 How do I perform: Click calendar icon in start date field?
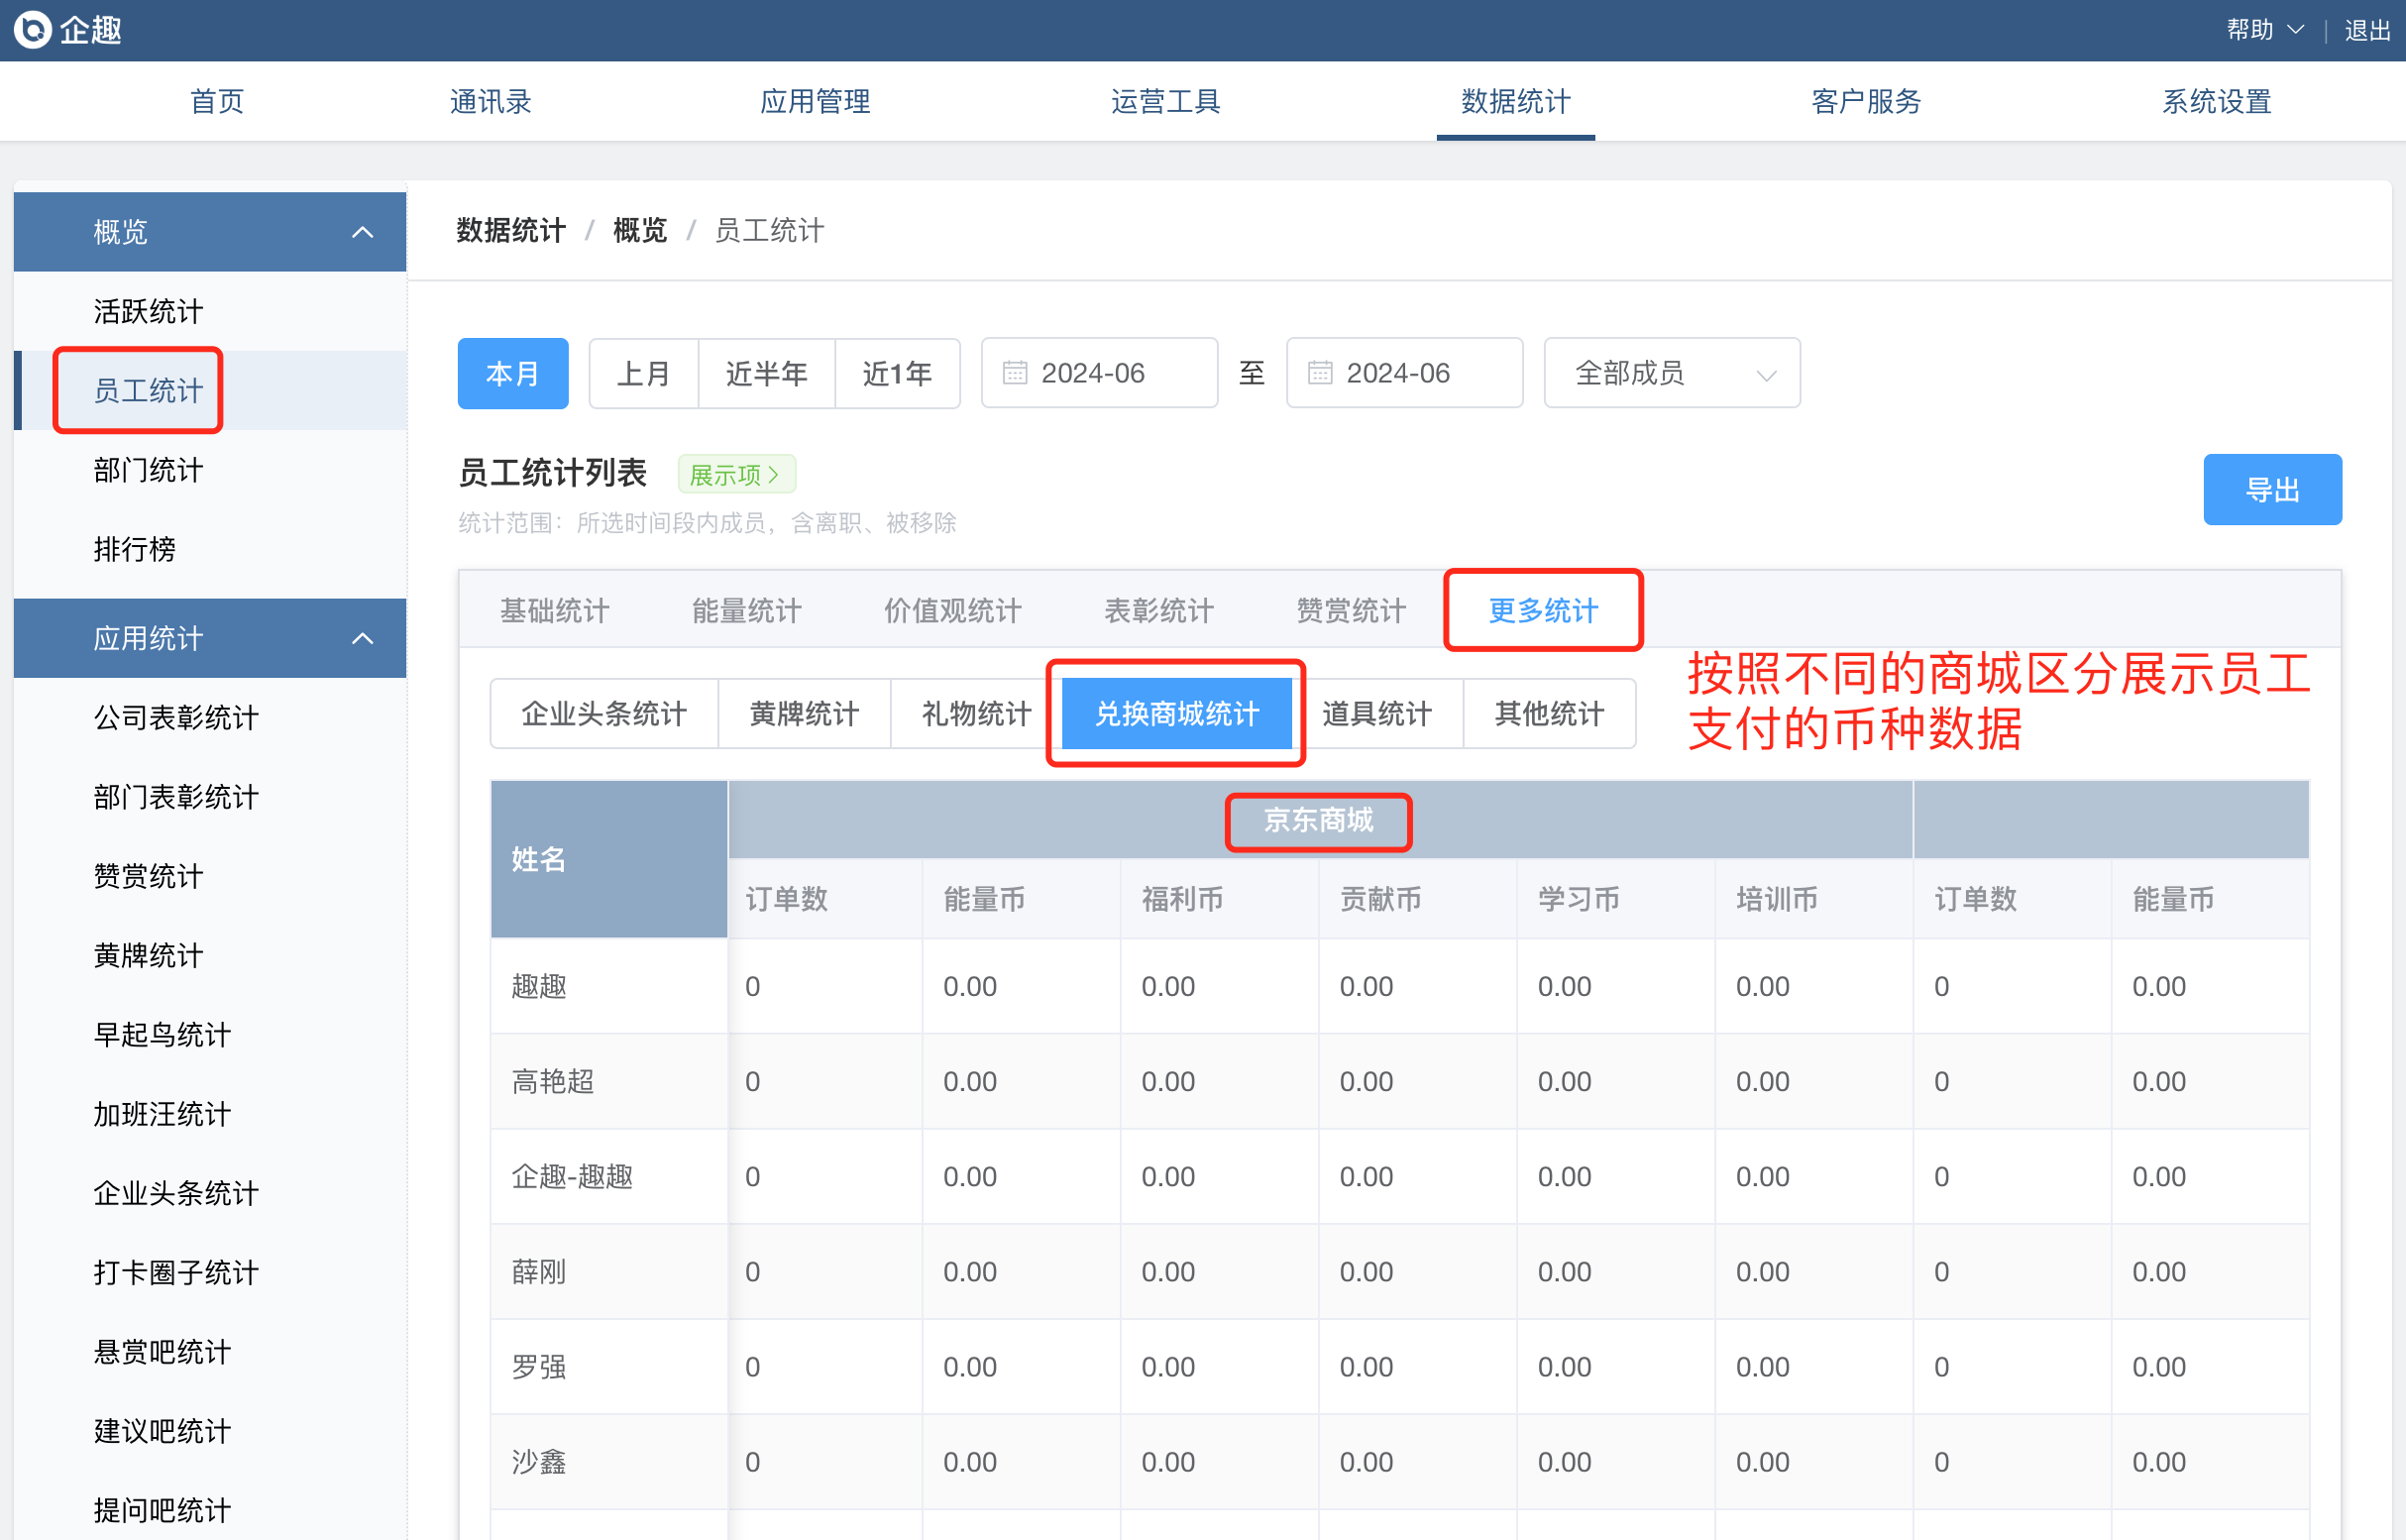click(1014, 373)
